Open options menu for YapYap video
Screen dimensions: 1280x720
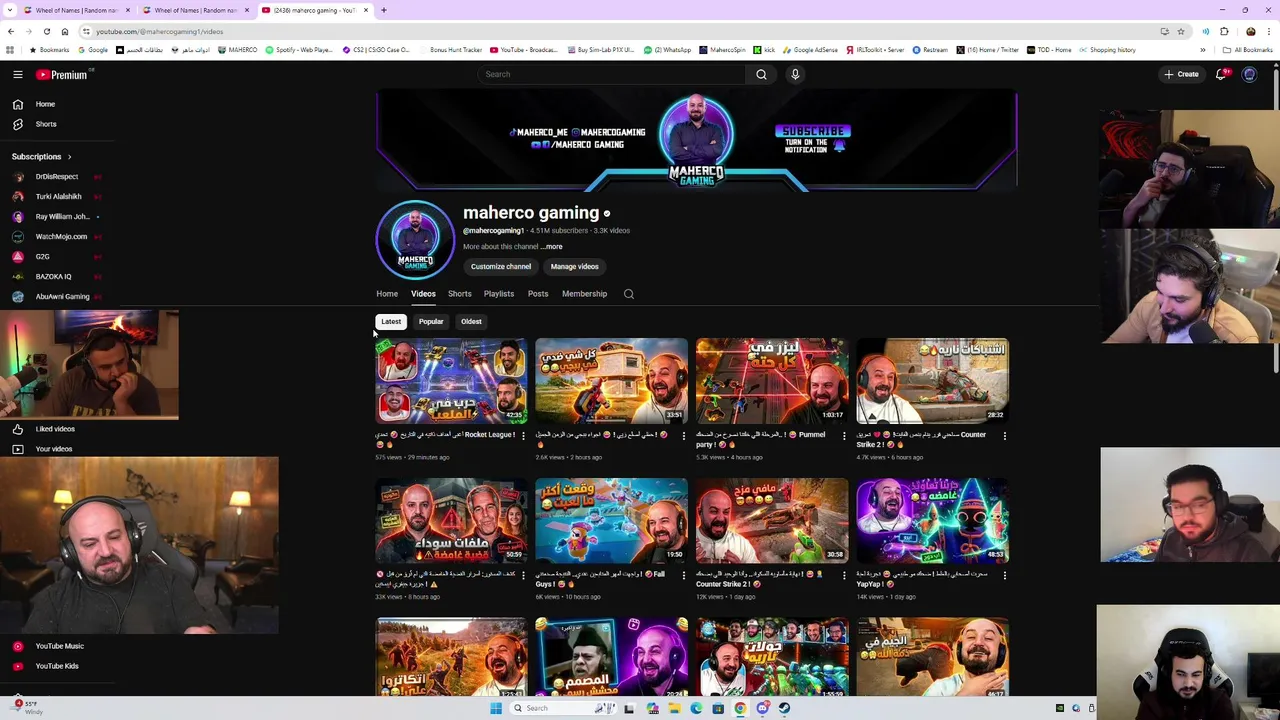pyautogui.click(x=1004, y=575)
